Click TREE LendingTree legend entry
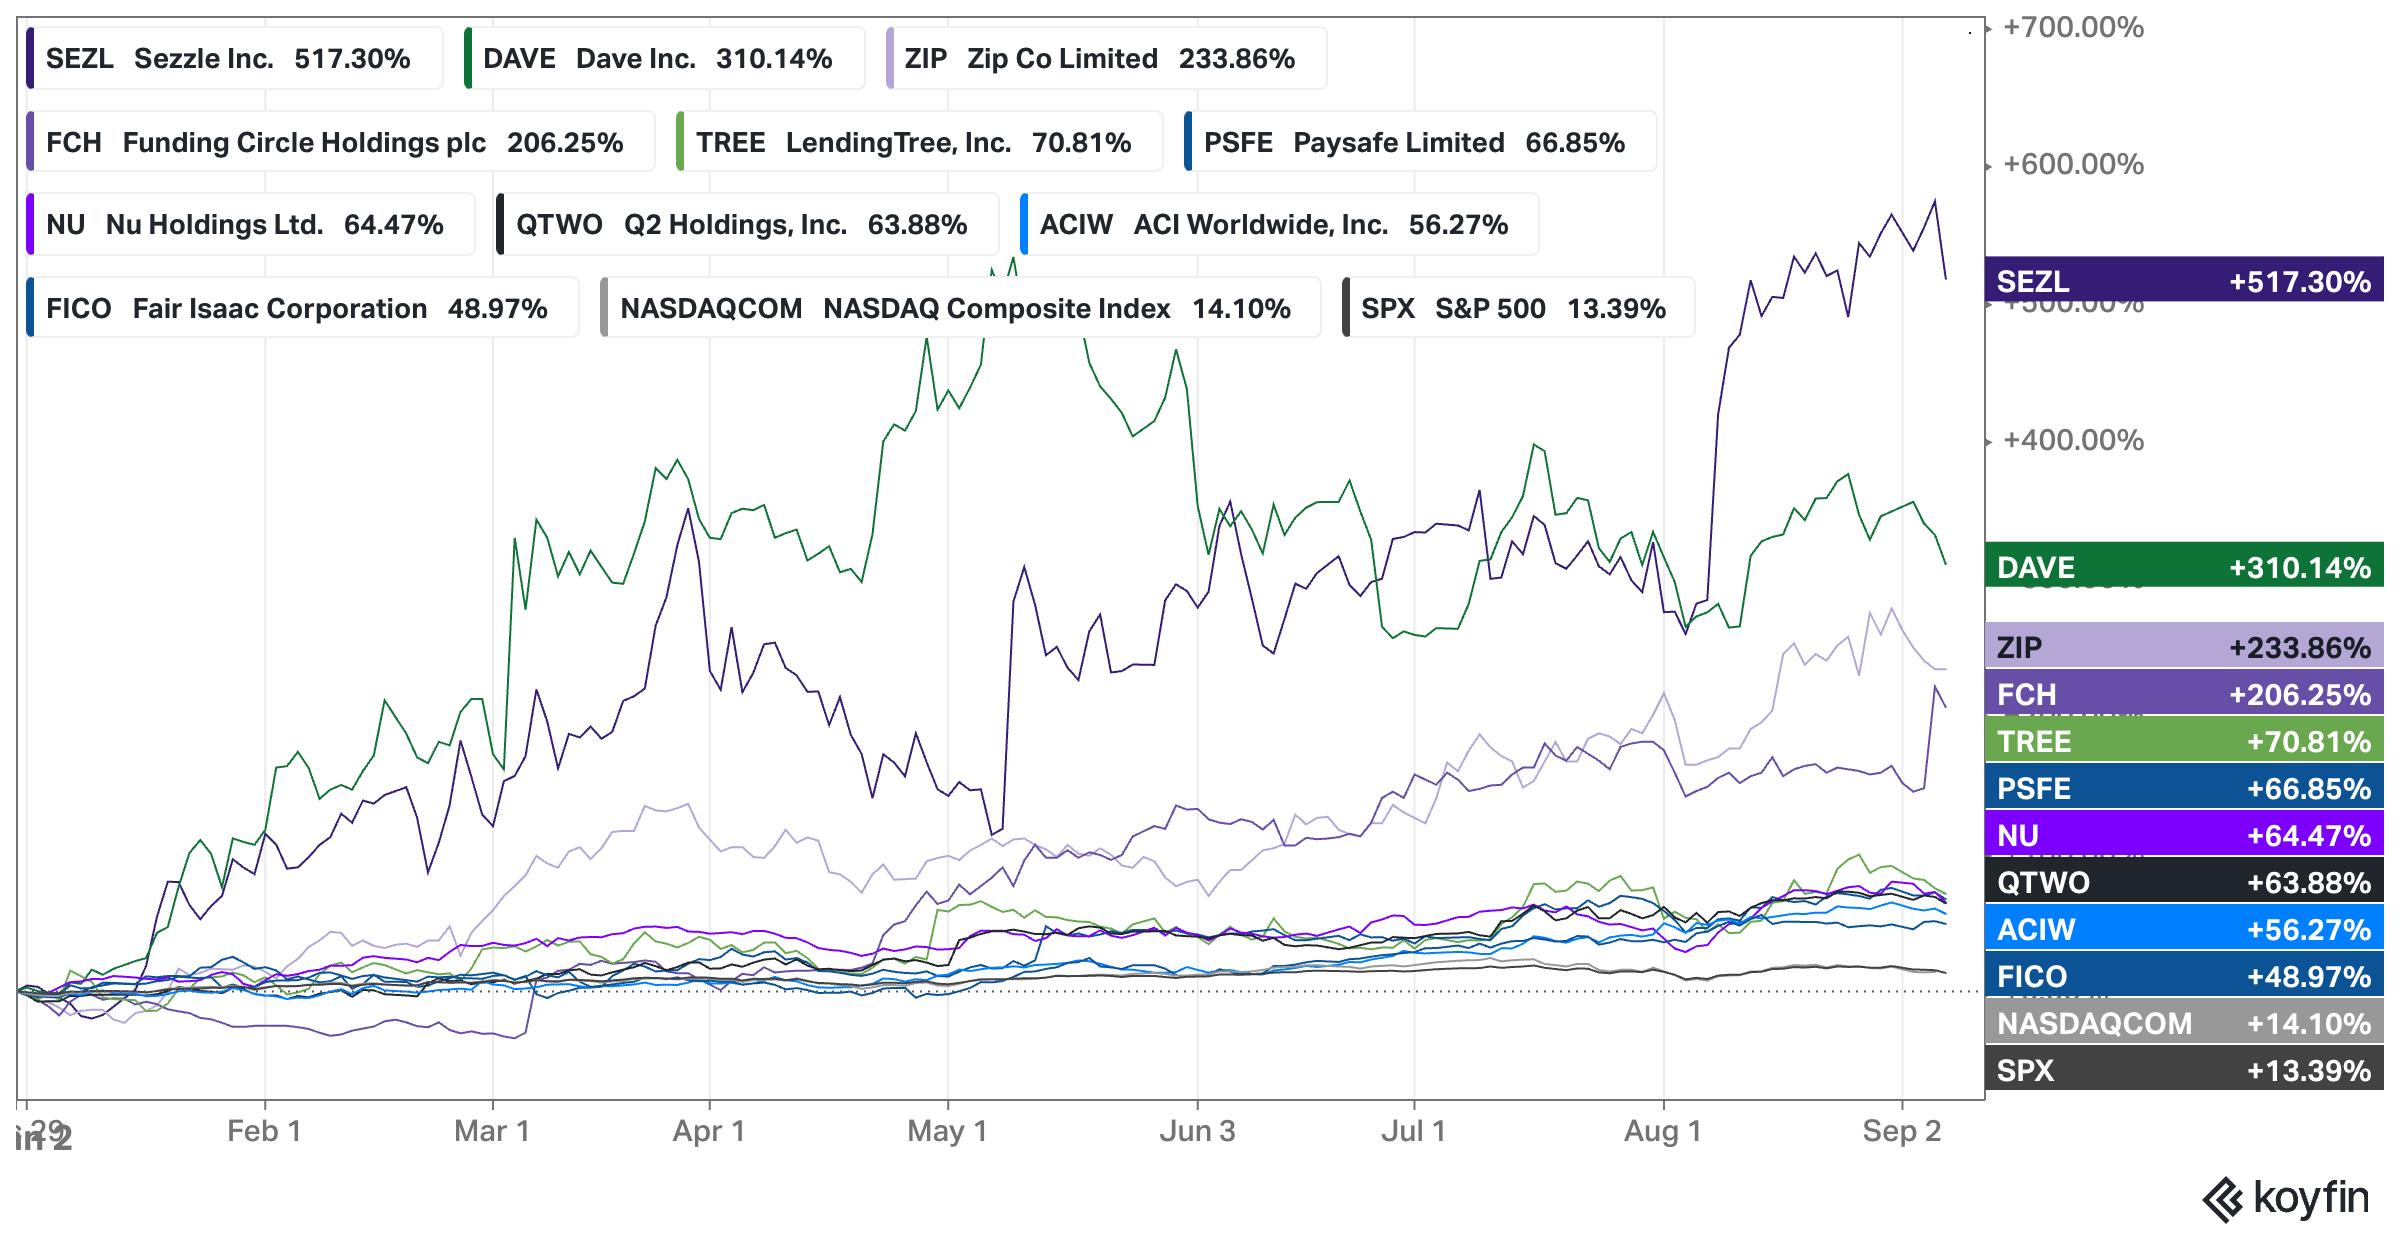 point(919,142)
